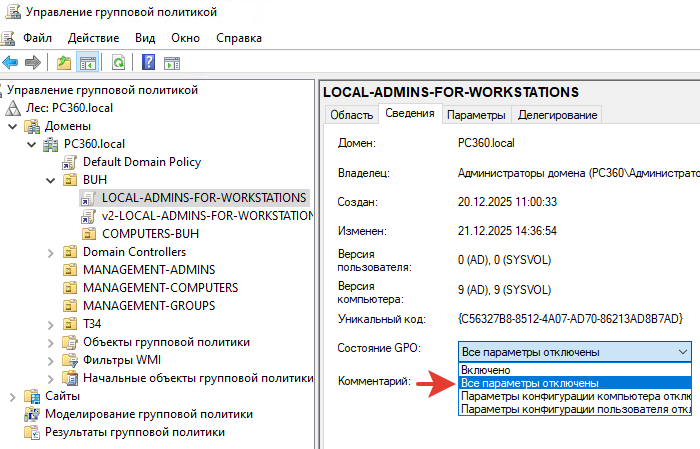Click the Forward arrow toolbar icon
This screenshot has width=700, height=449.
tap(33, 63)
